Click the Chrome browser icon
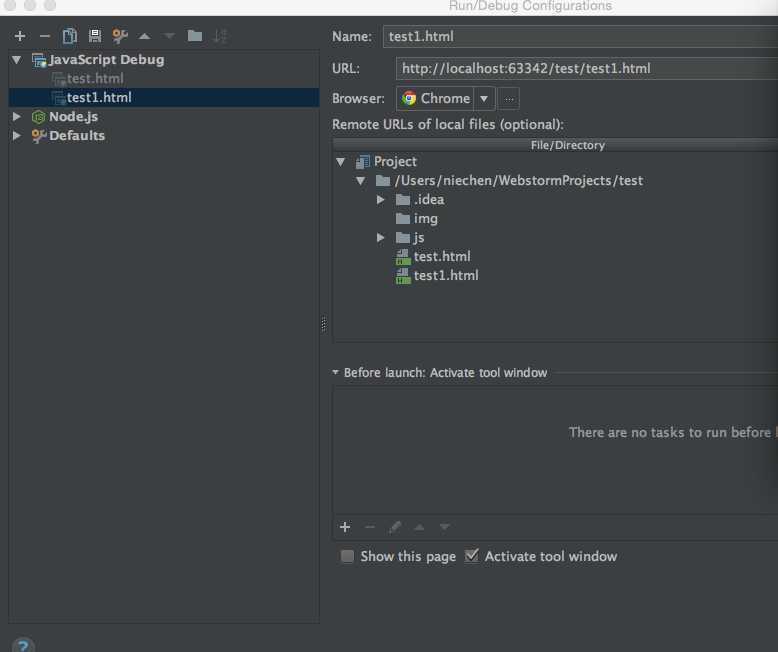The height and width of the screenshot is (652, 778). pos(409,98)
